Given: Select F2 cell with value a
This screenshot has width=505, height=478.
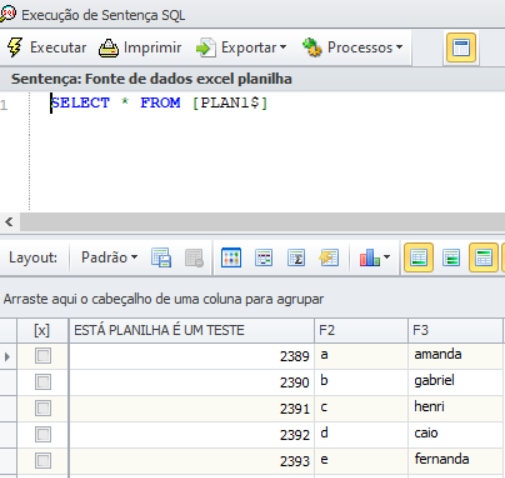Looking at the screenshot, I should pos(361,356).
